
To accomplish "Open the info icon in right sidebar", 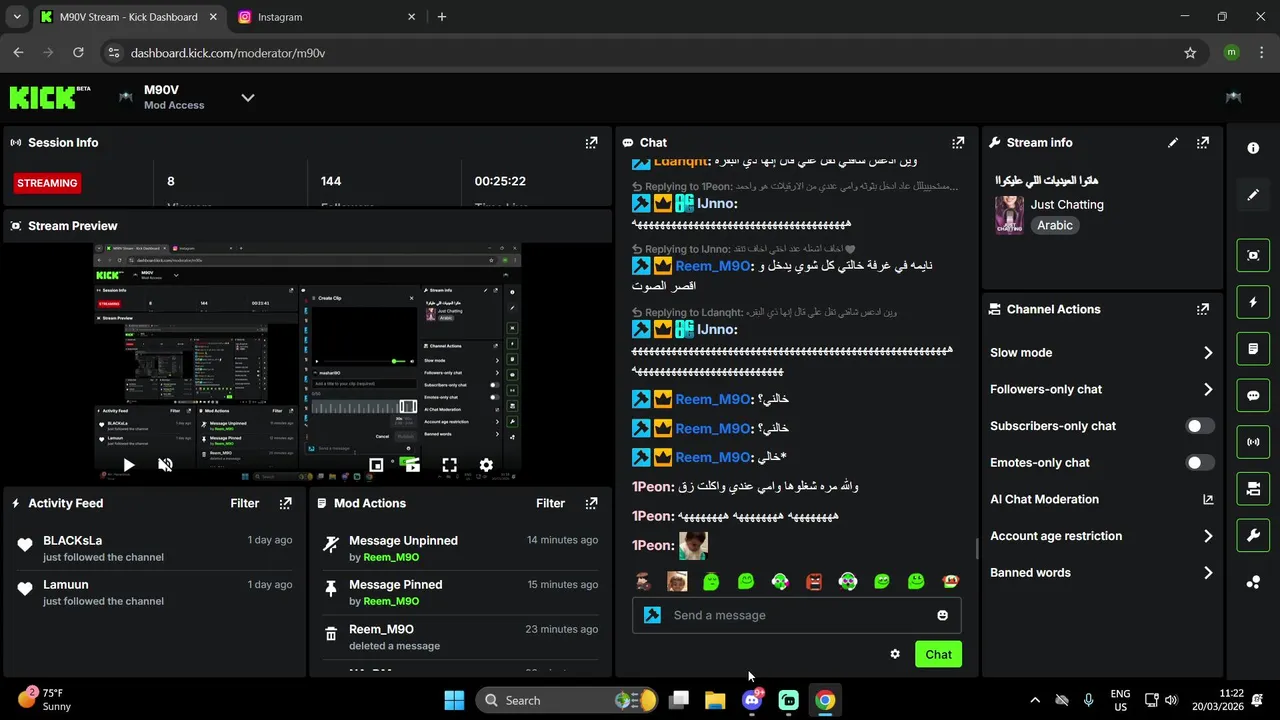I will (1253, 148).
